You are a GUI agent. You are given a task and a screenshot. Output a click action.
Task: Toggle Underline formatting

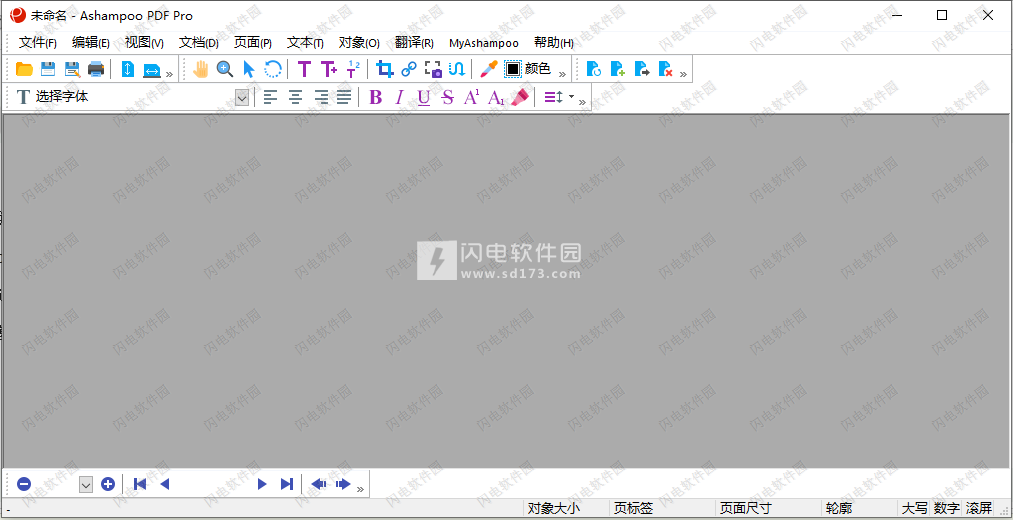(x=423, y=98)
